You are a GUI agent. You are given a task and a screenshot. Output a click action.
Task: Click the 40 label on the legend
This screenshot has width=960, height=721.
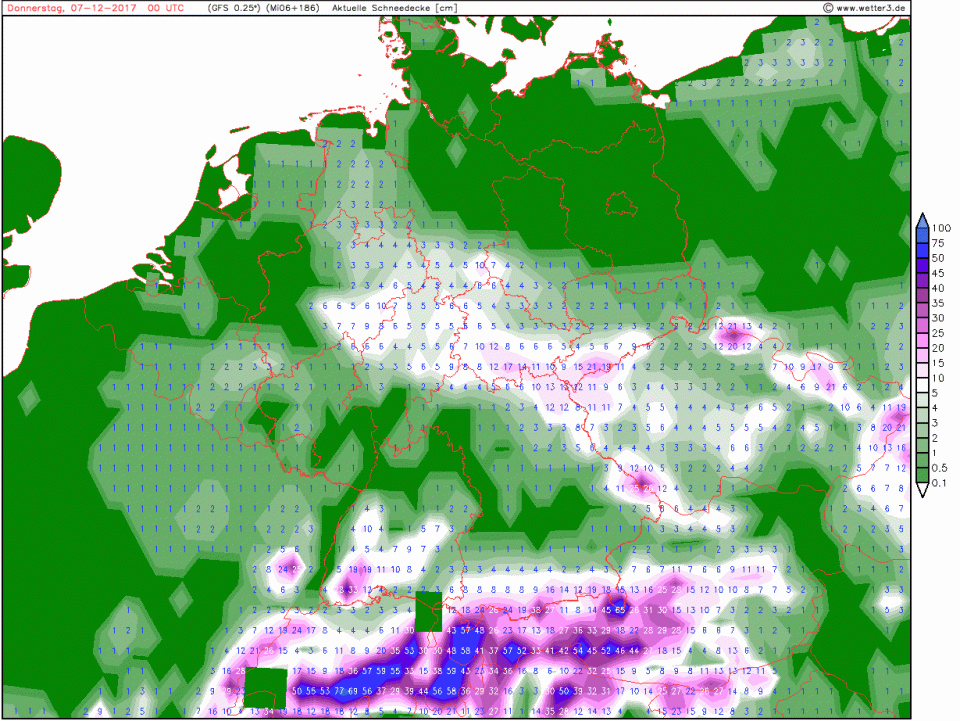coord(940,288)
